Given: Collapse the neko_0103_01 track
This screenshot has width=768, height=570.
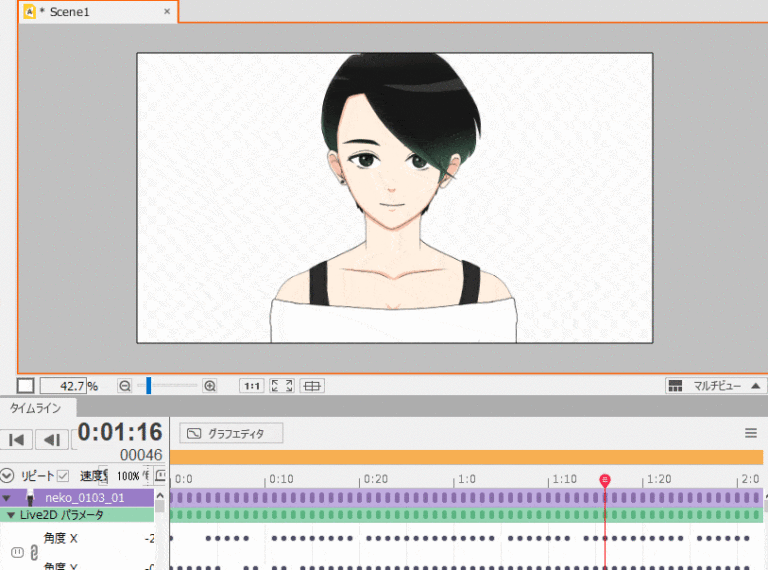Looking at the screenshot, I should tap(7, 497).
